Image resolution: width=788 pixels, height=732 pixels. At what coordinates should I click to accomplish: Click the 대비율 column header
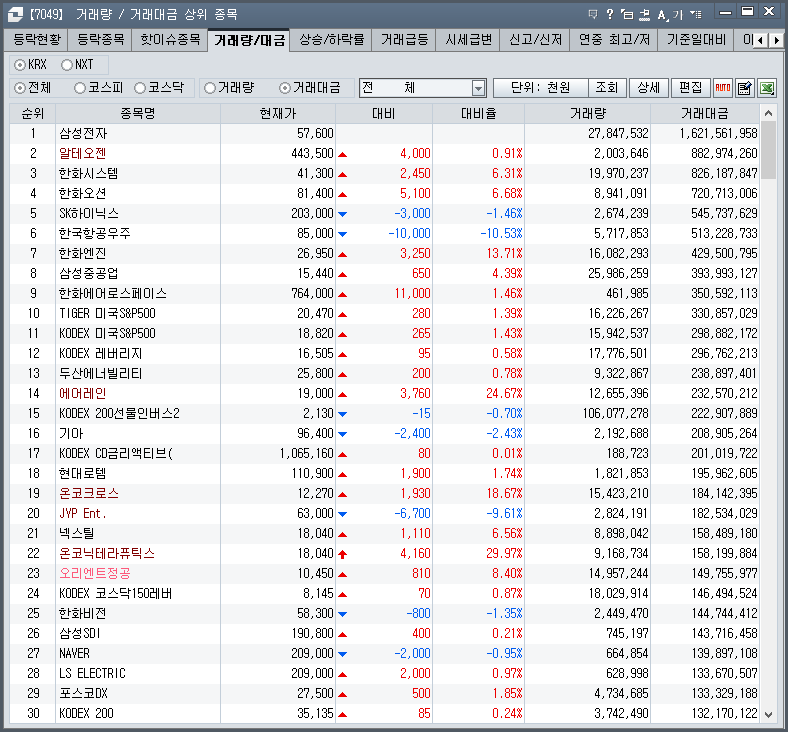pos(478,114)
